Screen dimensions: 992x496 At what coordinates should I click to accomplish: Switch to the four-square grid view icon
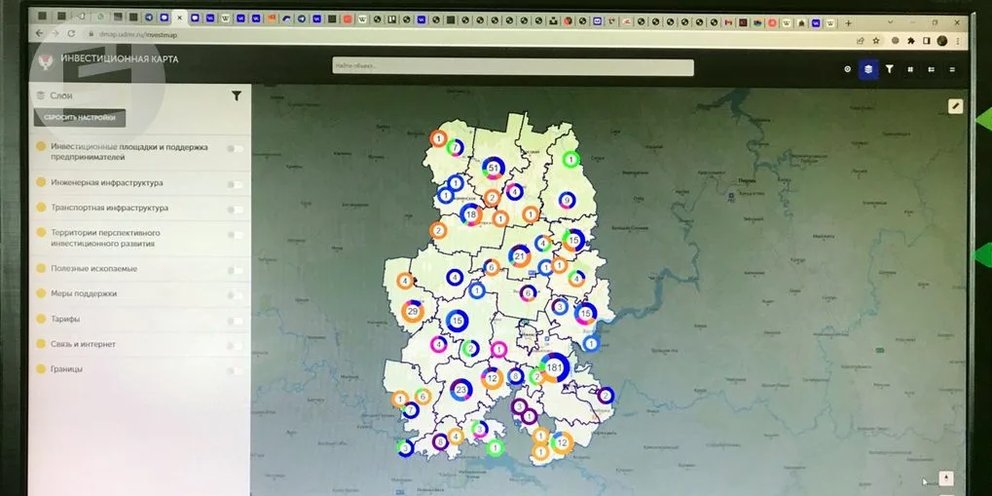[910, 70]
